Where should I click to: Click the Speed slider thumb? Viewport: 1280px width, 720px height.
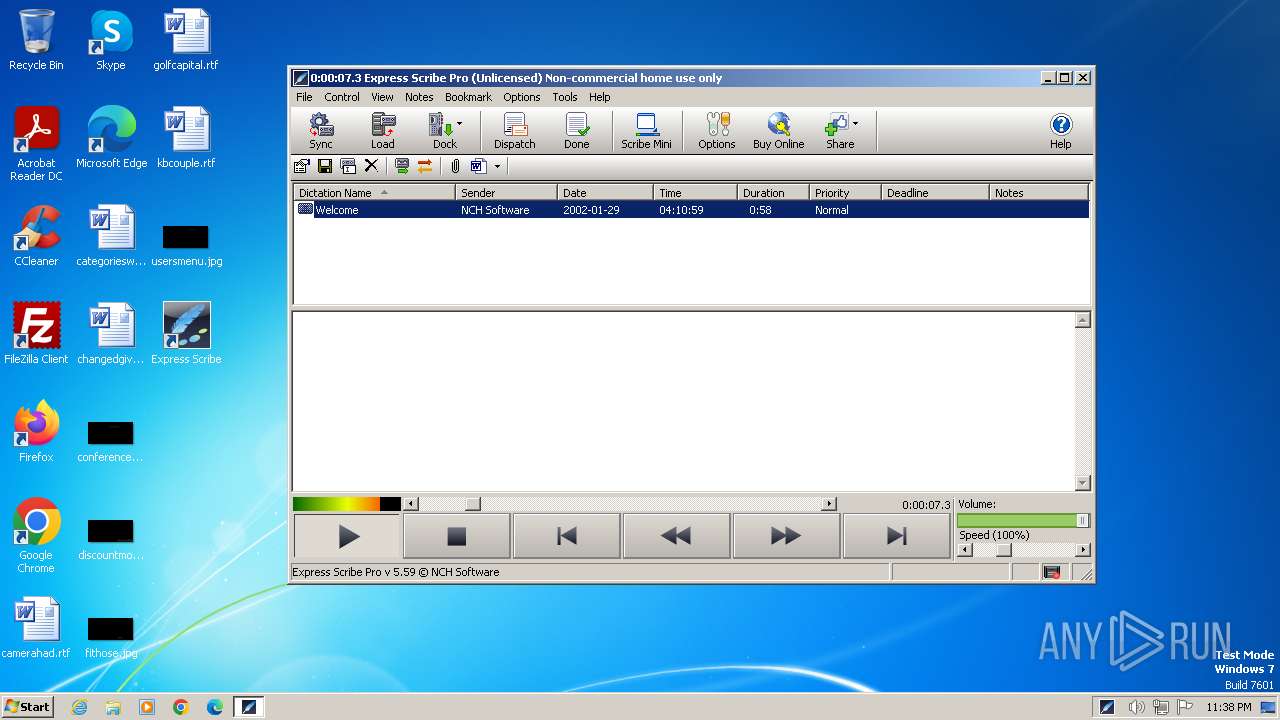tap(1004, 550)
